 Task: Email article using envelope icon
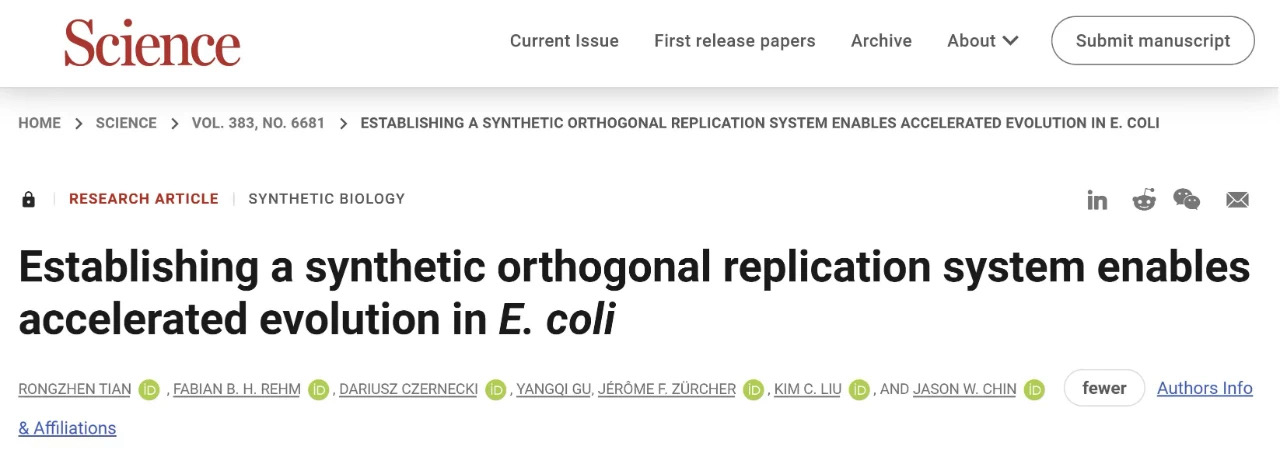click(1237, 200)
